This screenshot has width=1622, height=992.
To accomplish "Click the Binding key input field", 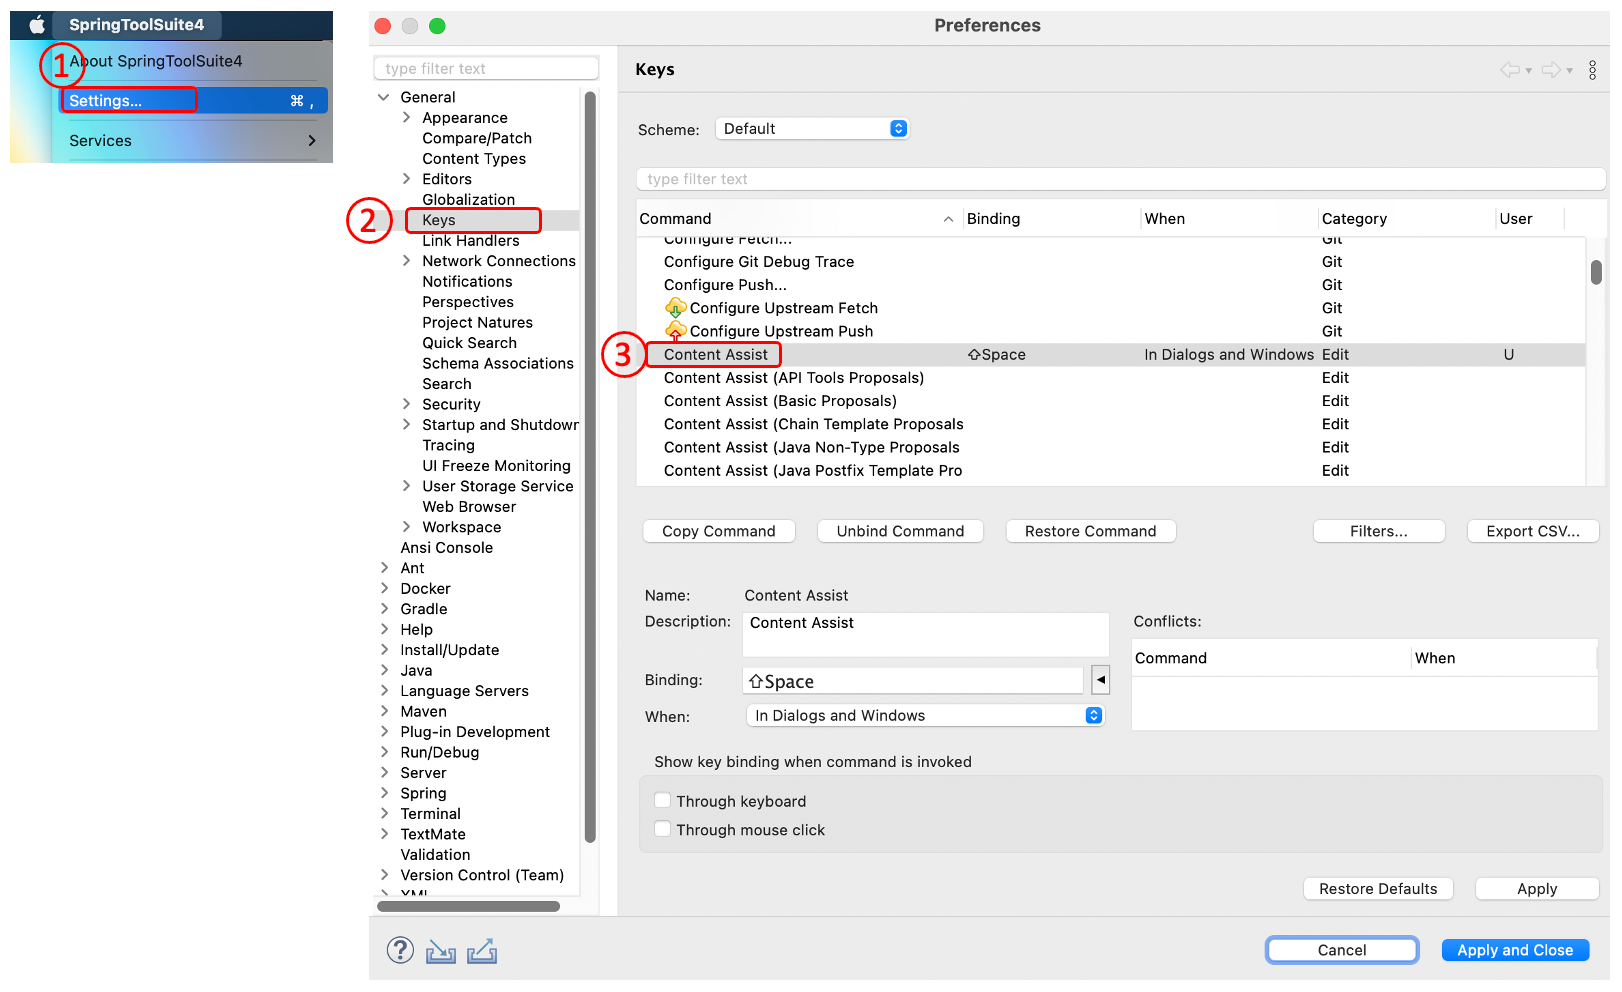I will (913, 680).
